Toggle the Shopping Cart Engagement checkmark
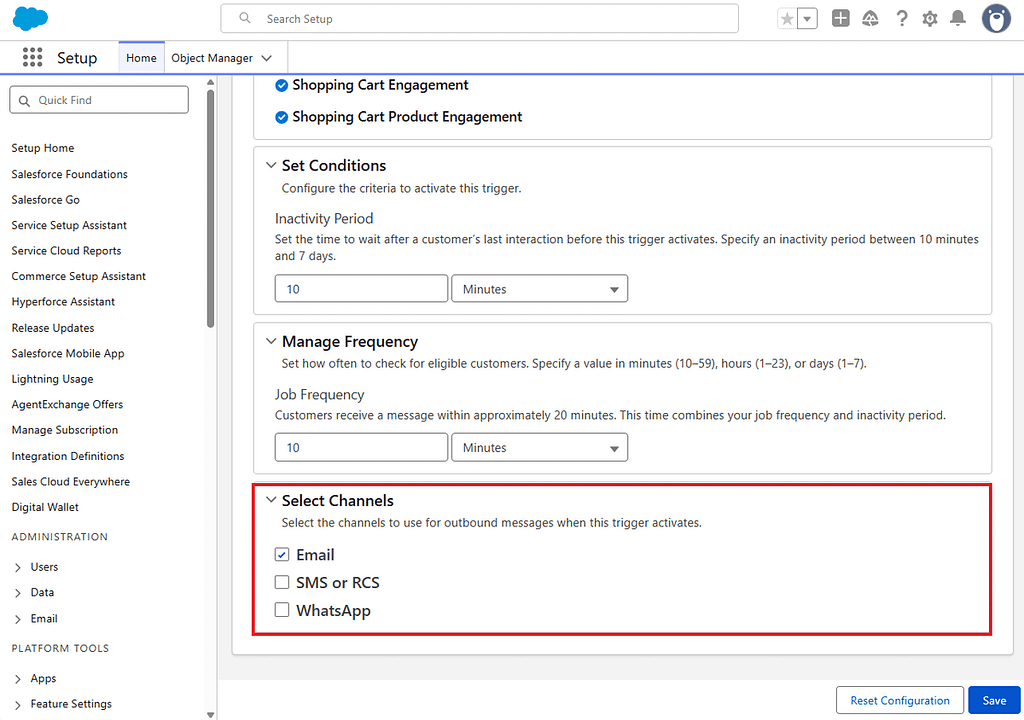The height and width of the screenshot is (720, 1024). click(x=281, y=86)
